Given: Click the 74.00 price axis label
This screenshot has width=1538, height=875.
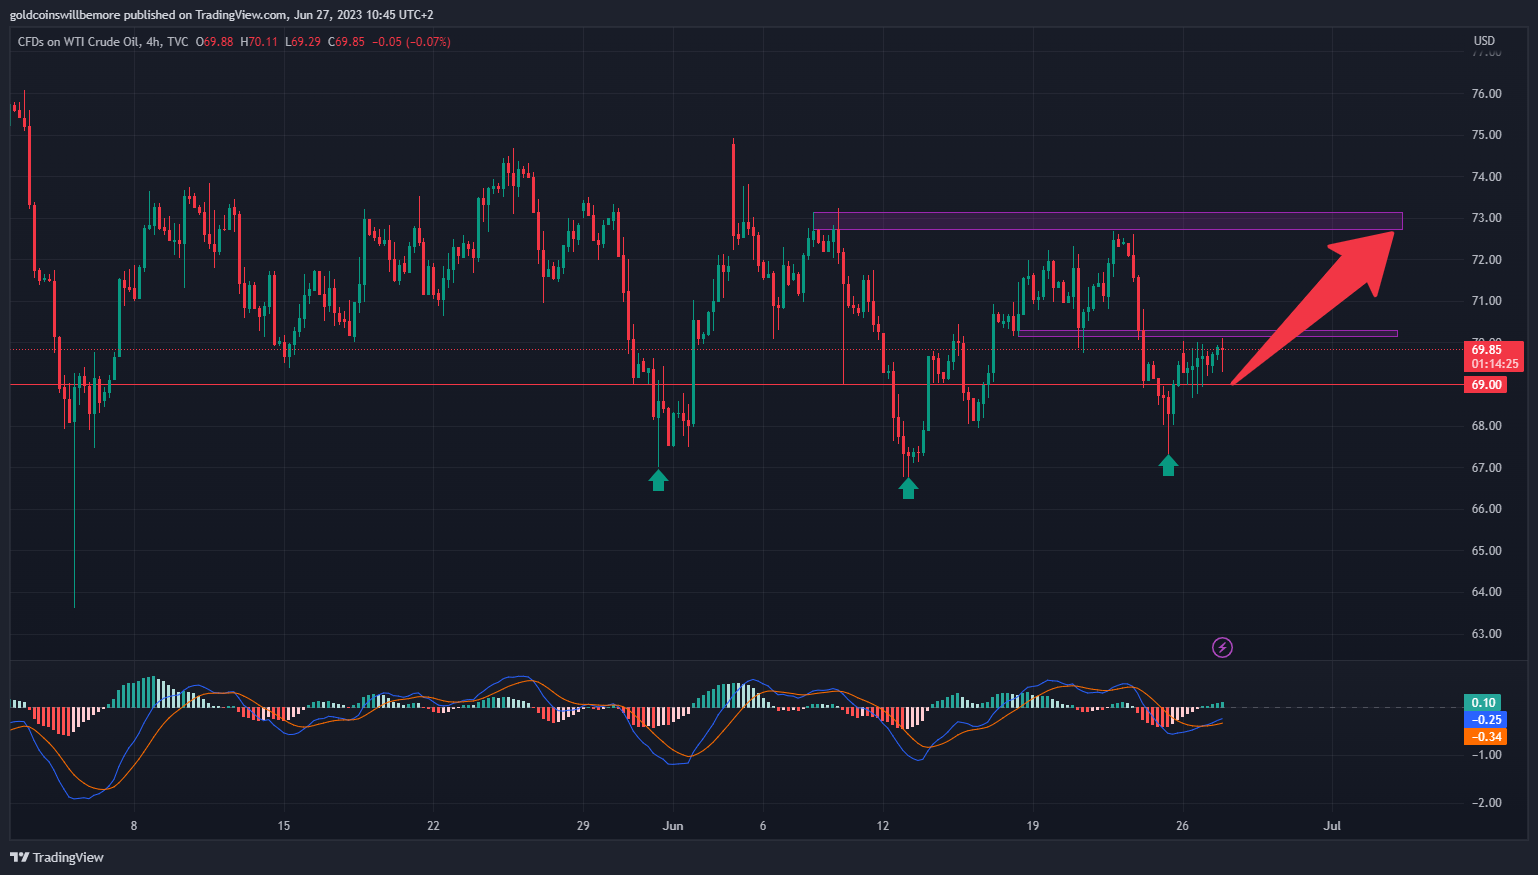Looking at the screenshot, I should pos(1486,177).
